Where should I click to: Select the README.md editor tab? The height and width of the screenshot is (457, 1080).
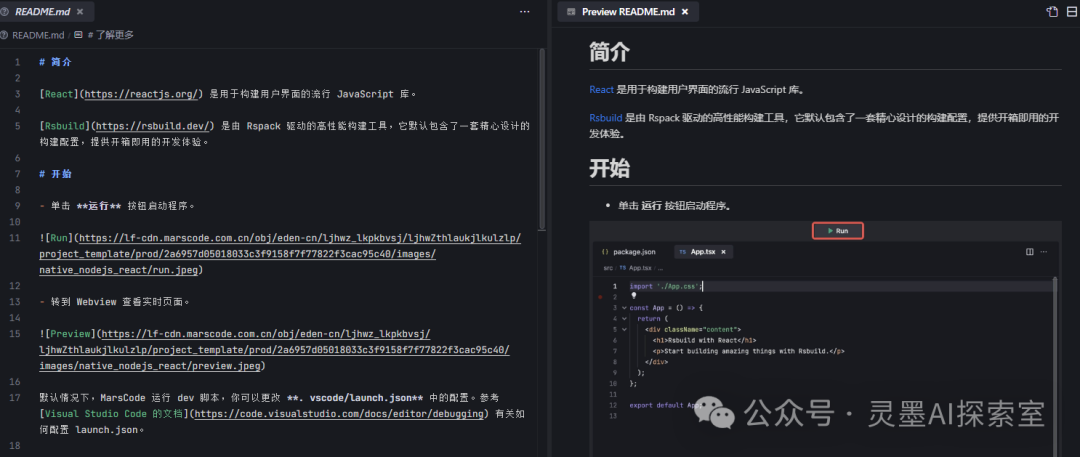tap(47, 12)
